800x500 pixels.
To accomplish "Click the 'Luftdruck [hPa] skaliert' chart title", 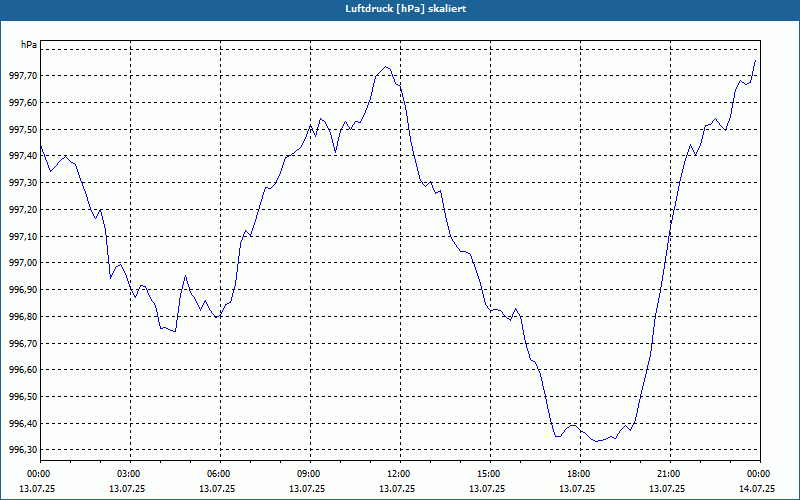I will pyautogui.click(x=405, y=9).
